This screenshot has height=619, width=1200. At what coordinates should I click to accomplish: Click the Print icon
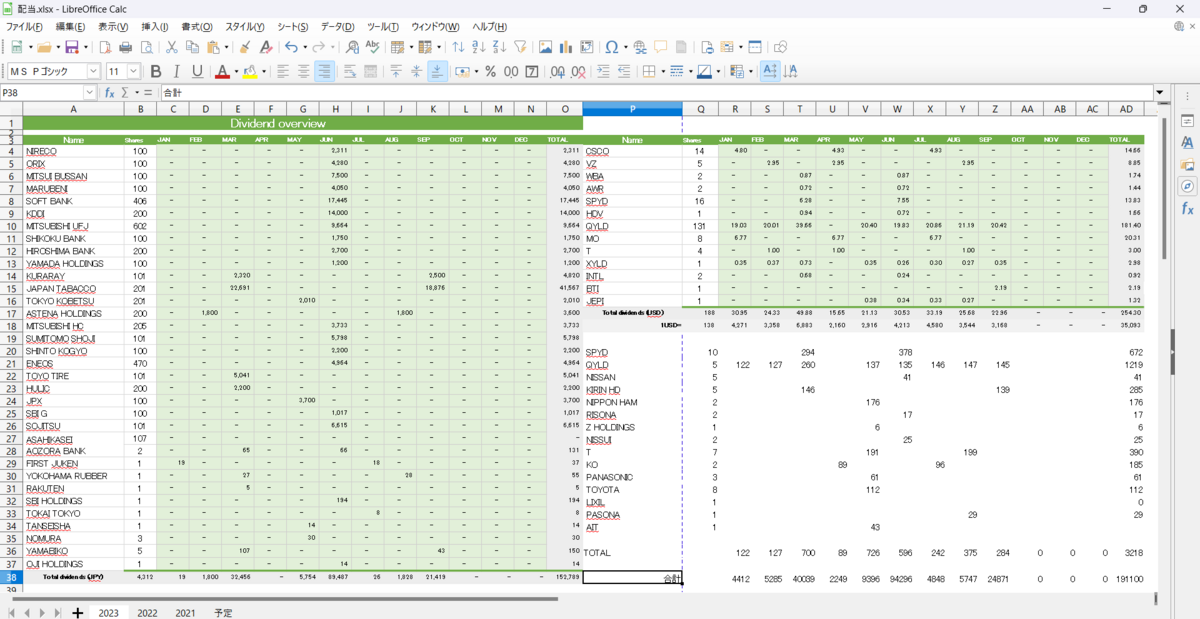125,47
